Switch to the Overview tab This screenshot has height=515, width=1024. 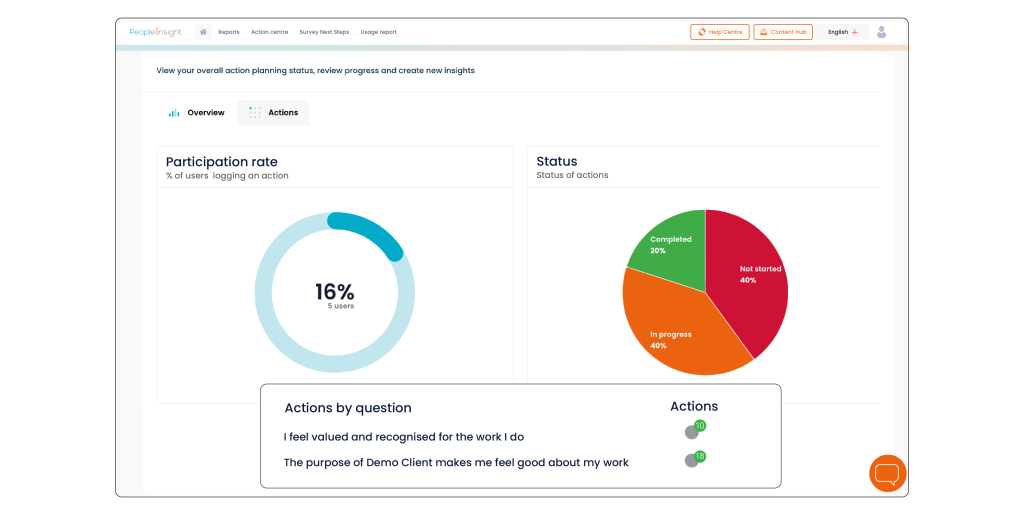click(x=197, y=113)
